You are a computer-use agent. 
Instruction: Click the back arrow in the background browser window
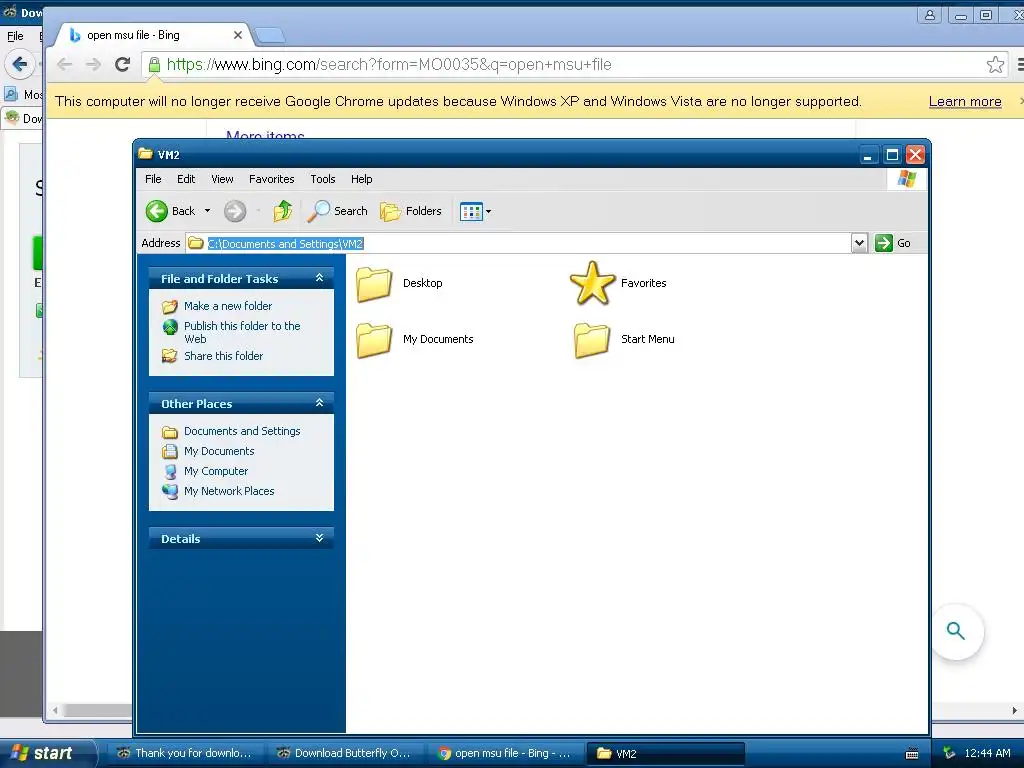[19, 64]
